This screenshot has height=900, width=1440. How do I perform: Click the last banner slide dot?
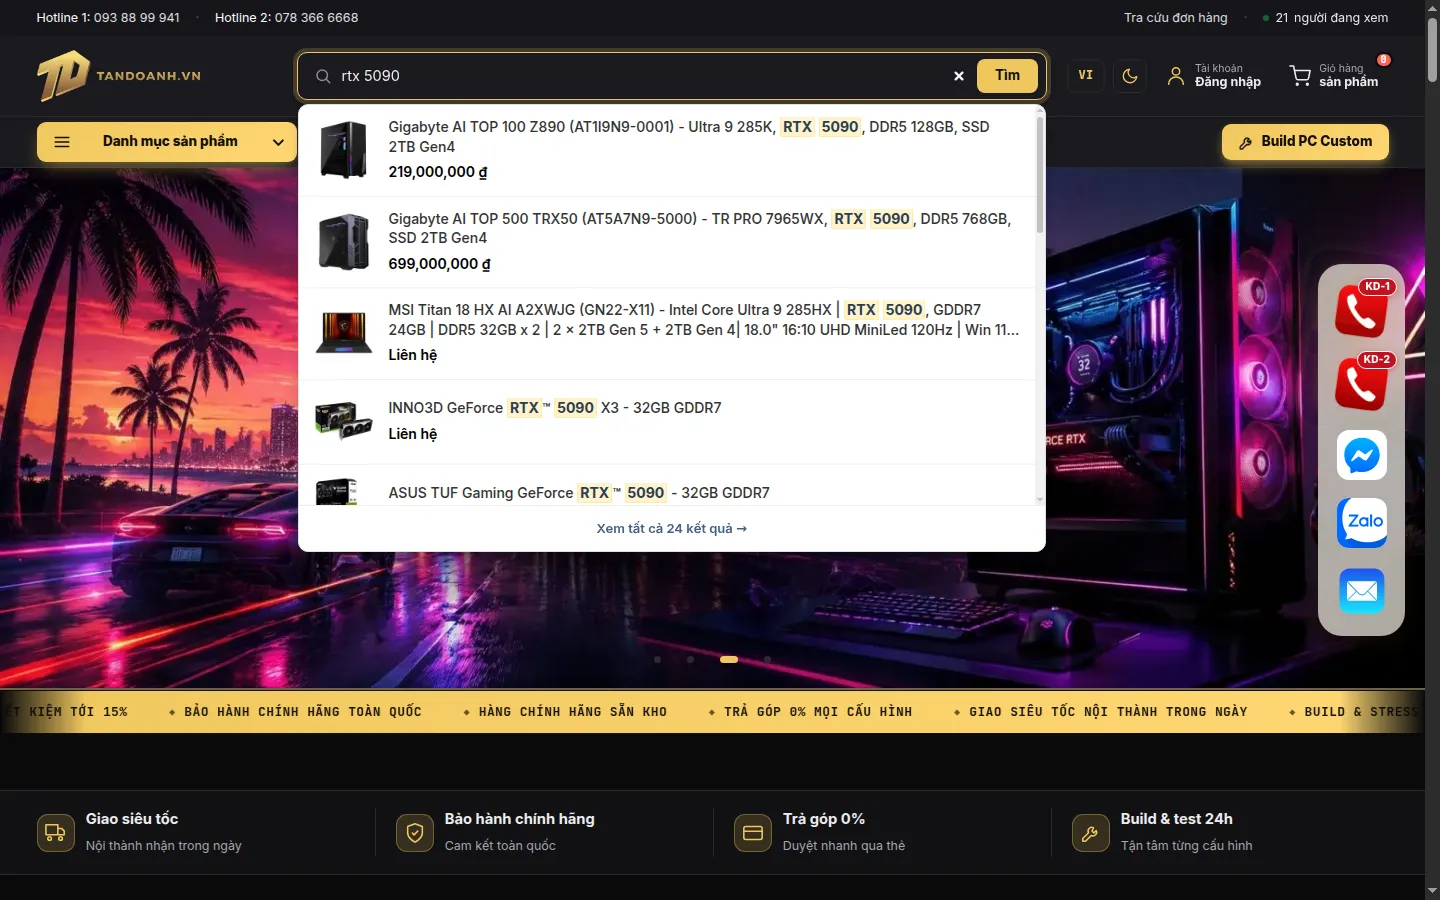[x=767, y=660]
